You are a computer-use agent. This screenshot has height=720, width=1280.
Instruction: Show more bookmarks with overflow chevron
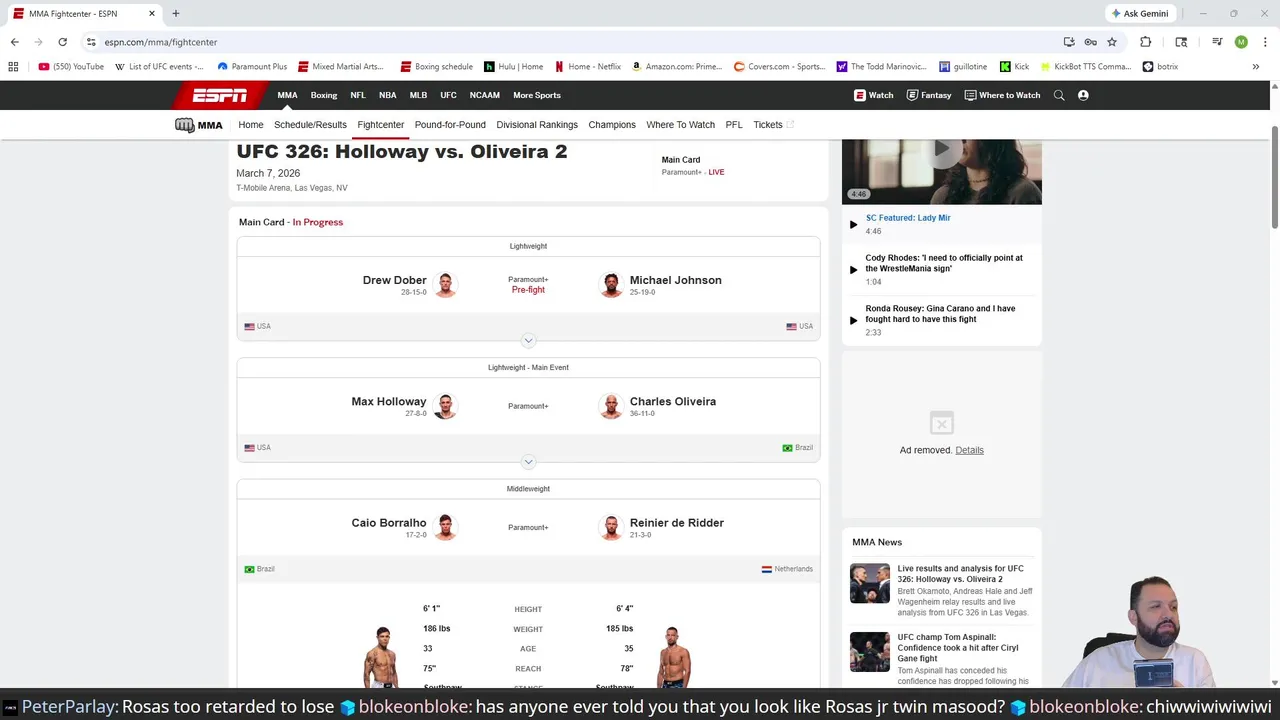(x=1256, y=67)
